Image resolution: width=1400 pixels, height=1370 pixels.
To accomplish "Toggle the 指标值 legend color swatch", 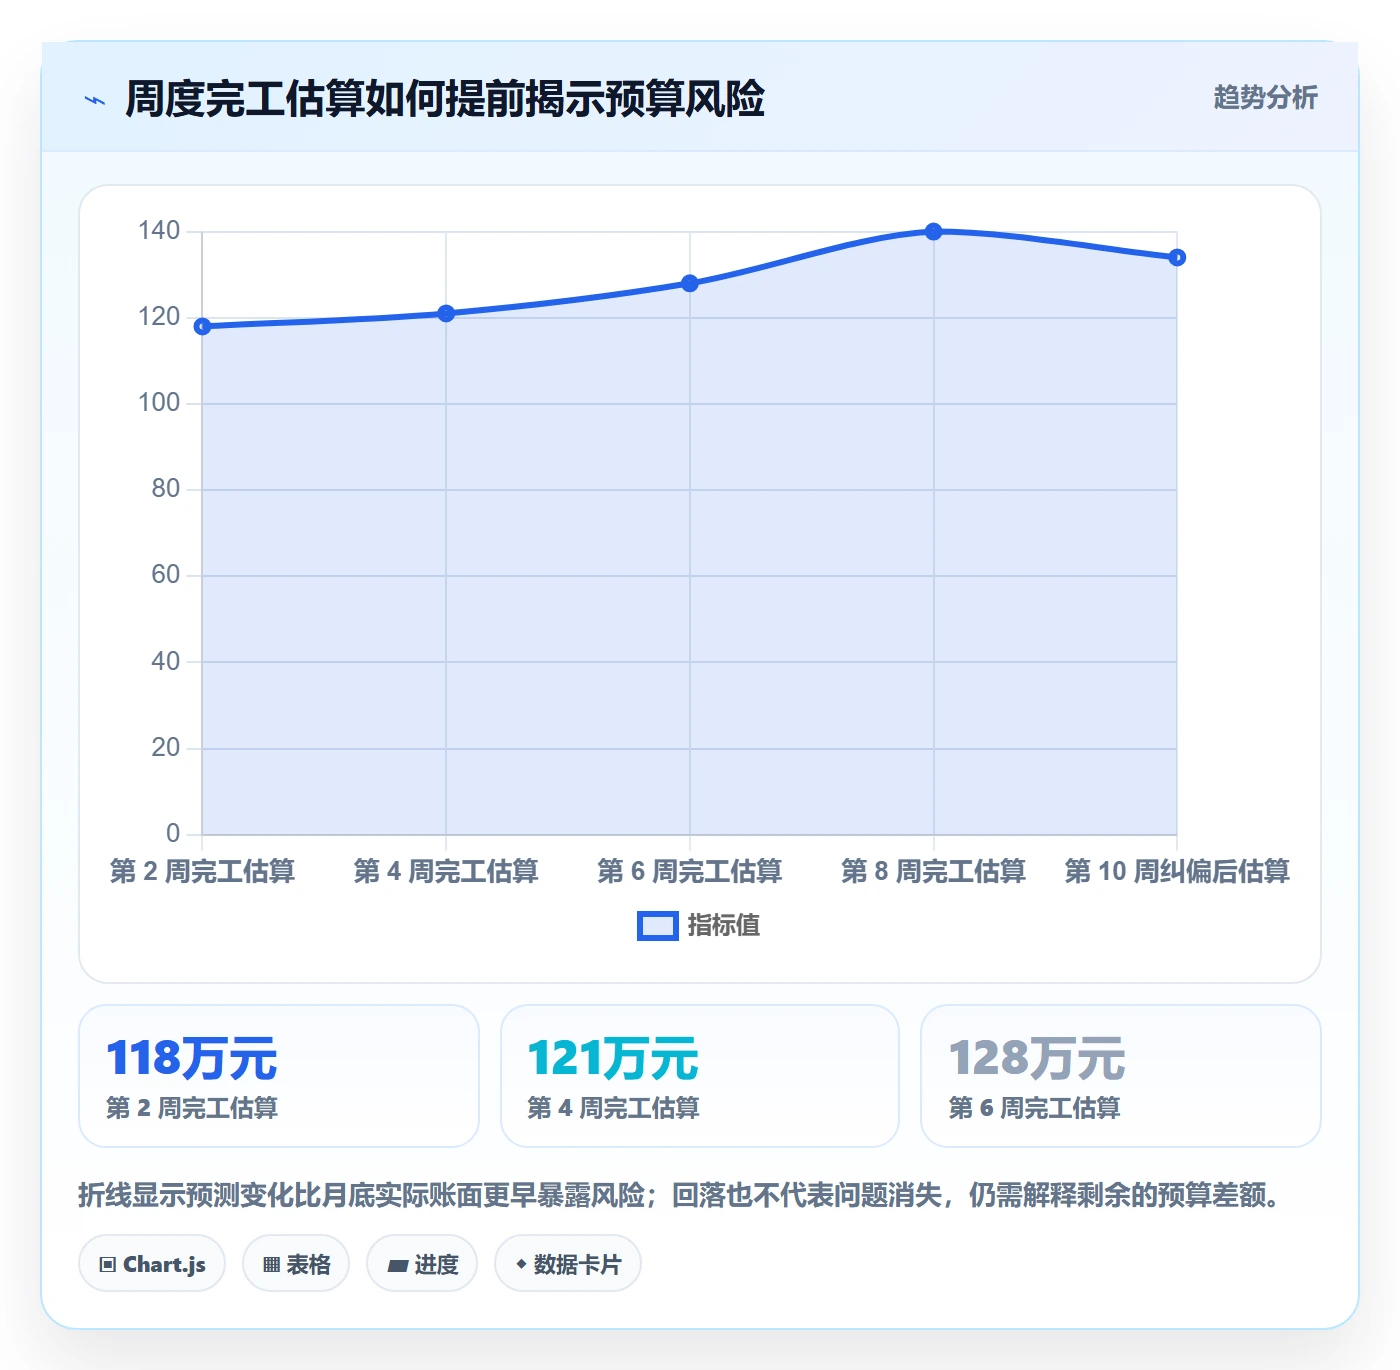I will [658, 926].
